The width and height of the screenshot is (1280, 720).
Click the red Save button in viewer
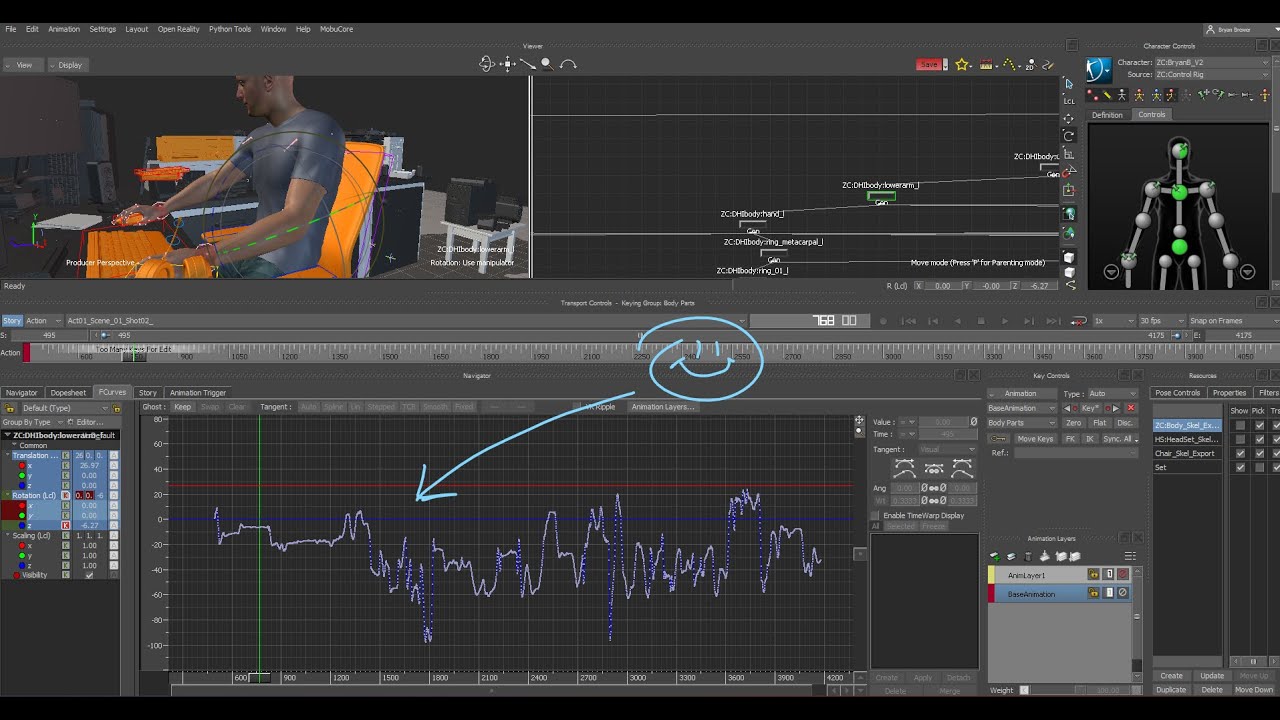pyautogui.click(x=929, y=64)
